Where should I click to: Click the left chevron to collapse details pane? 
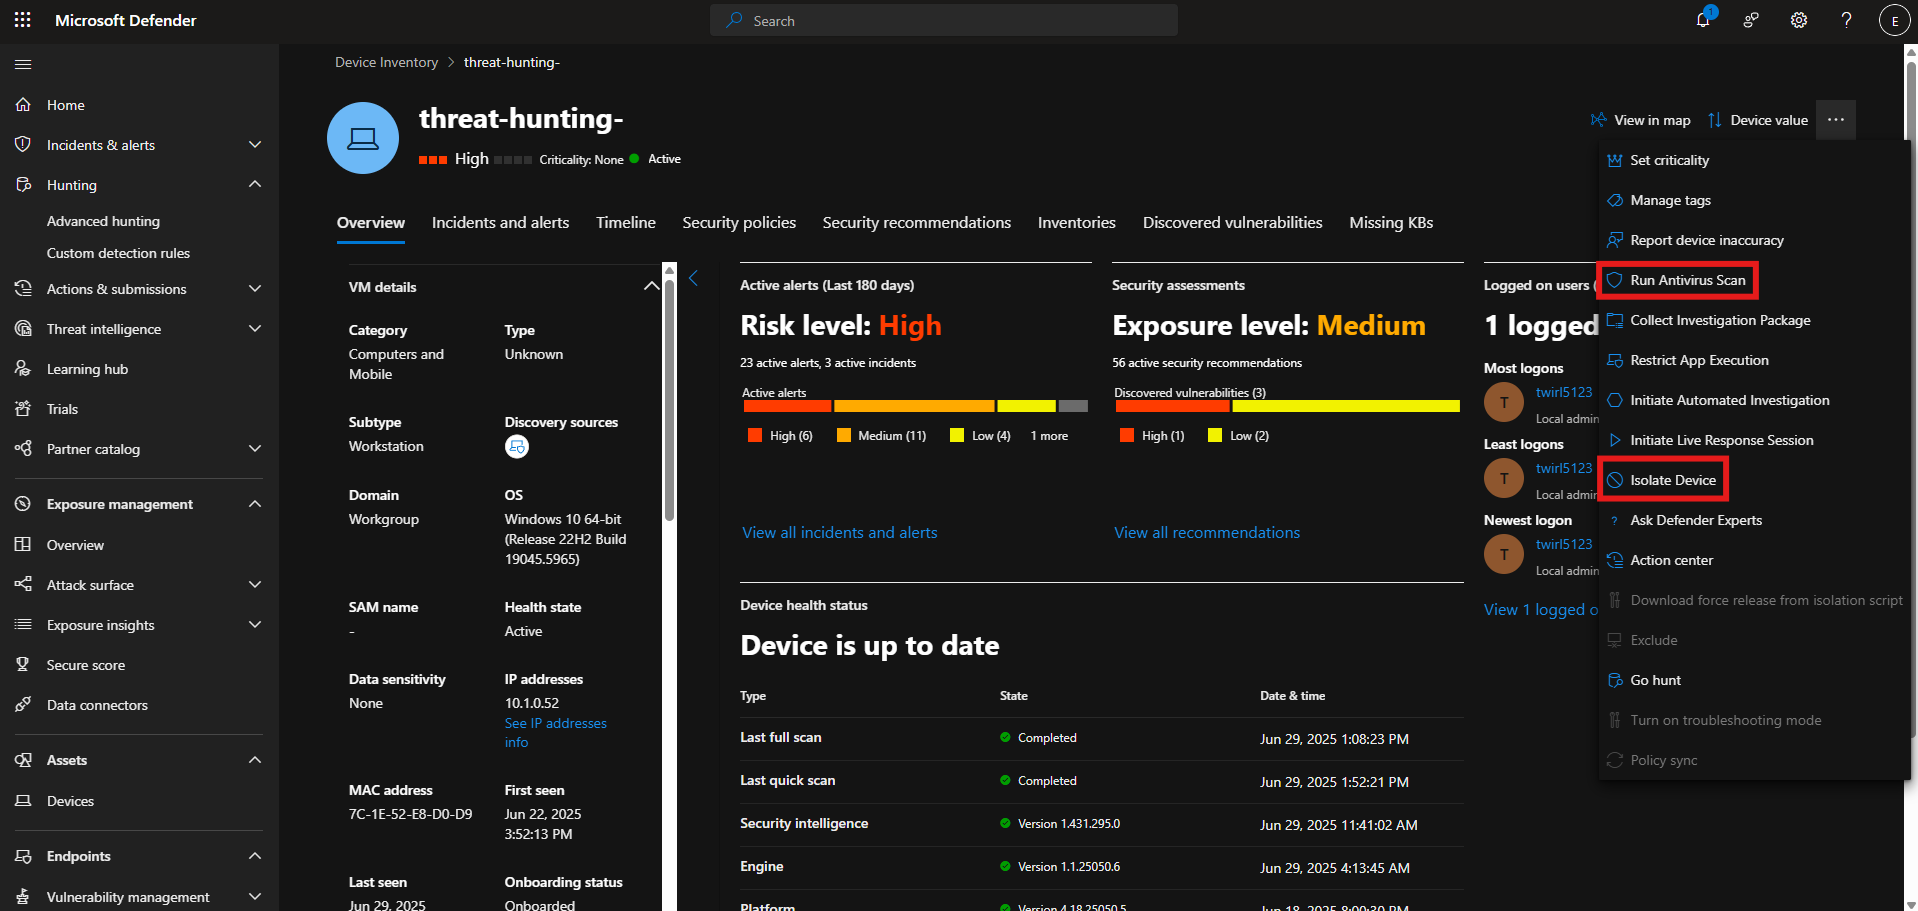(693, 278)
